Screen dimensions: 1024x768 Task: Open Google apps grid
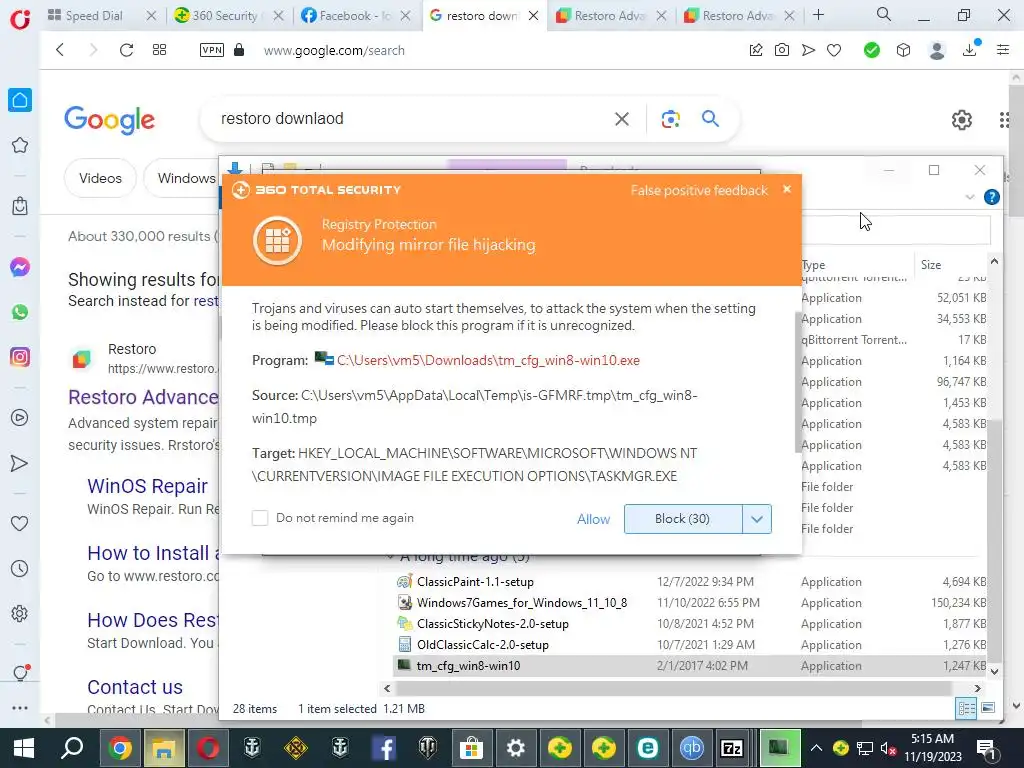coord(1004,120)
